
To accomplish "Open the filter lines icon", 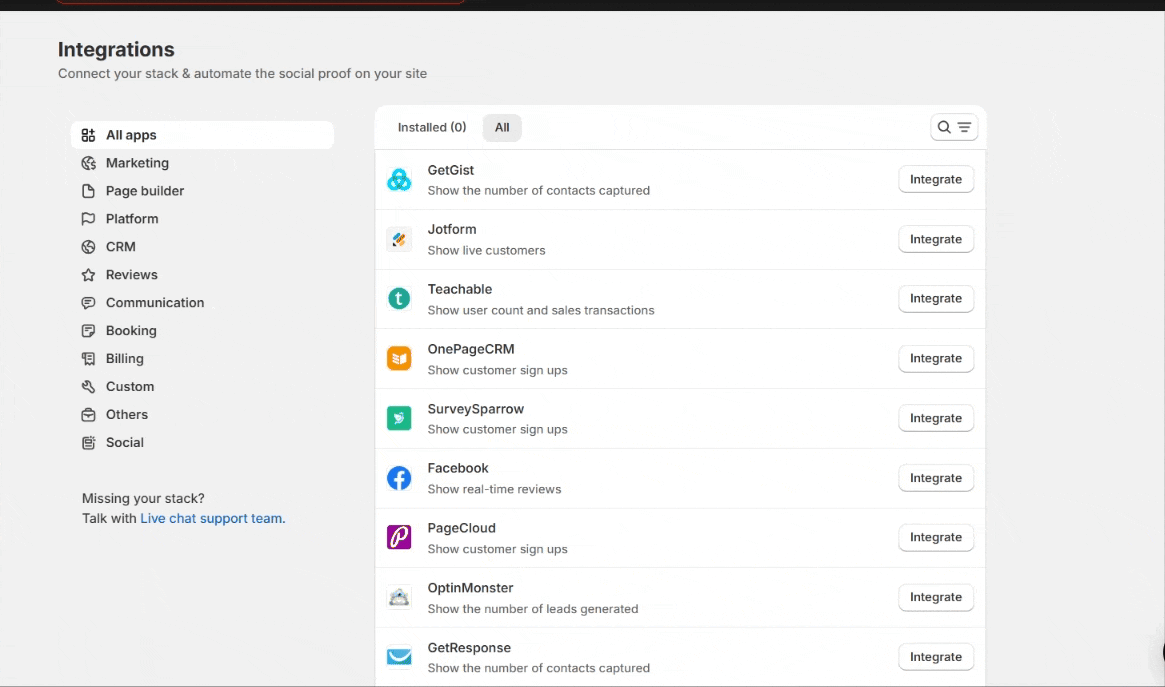I will (x=964, y=127).
